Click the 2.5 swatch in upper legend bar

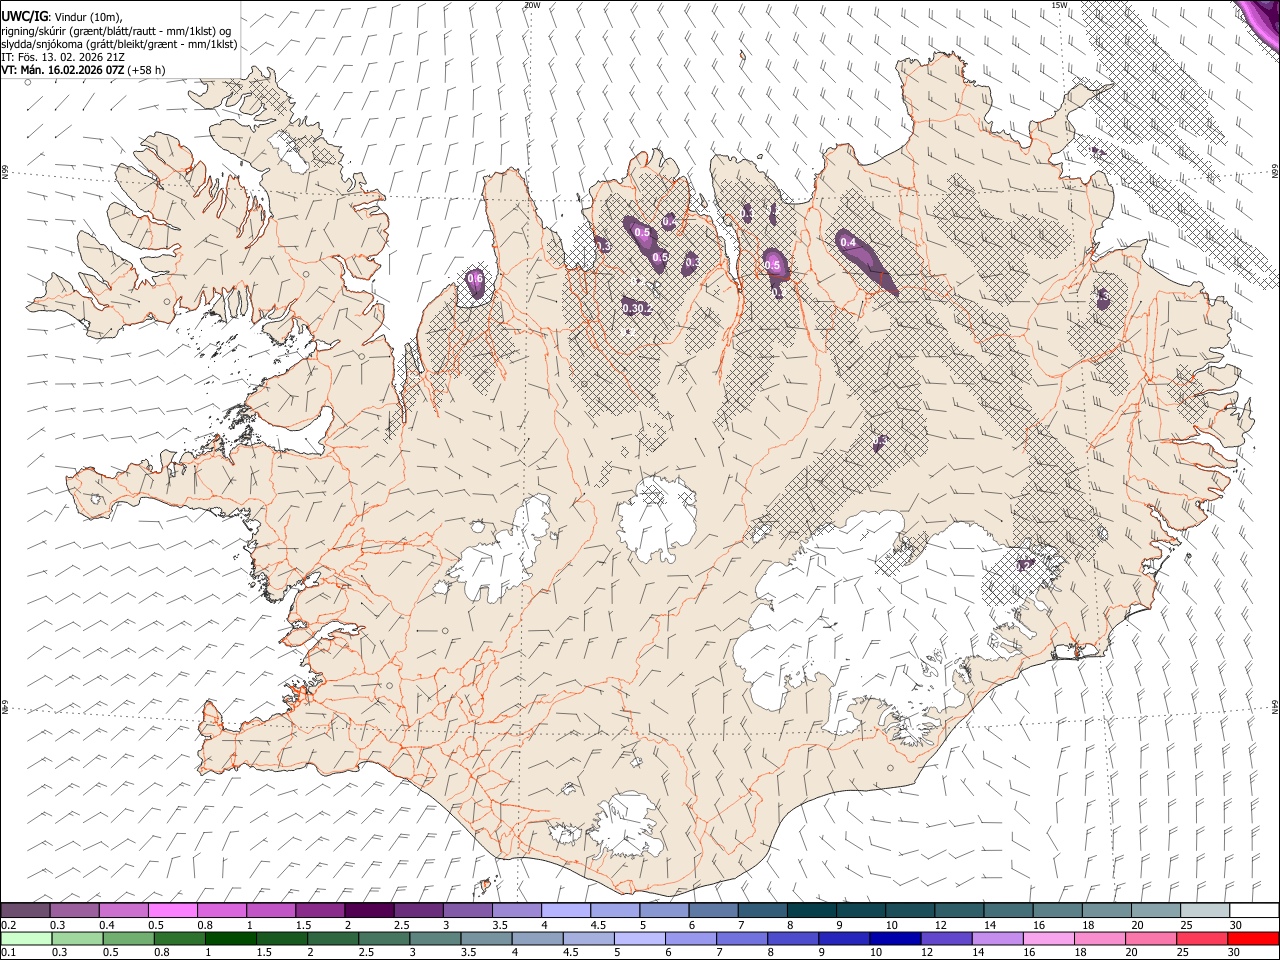417,911
